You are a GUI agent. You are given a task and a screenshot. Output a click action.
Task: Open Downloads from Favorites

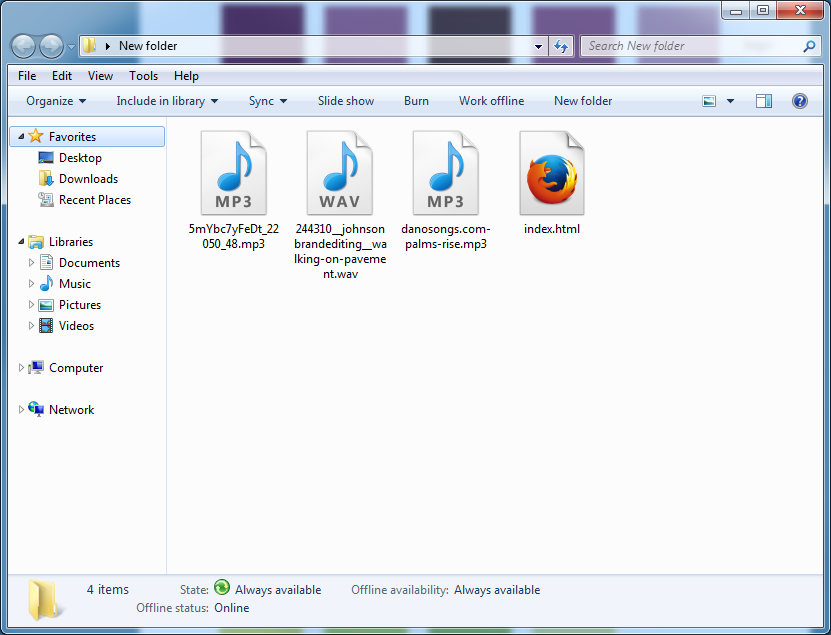coord(89,179)
